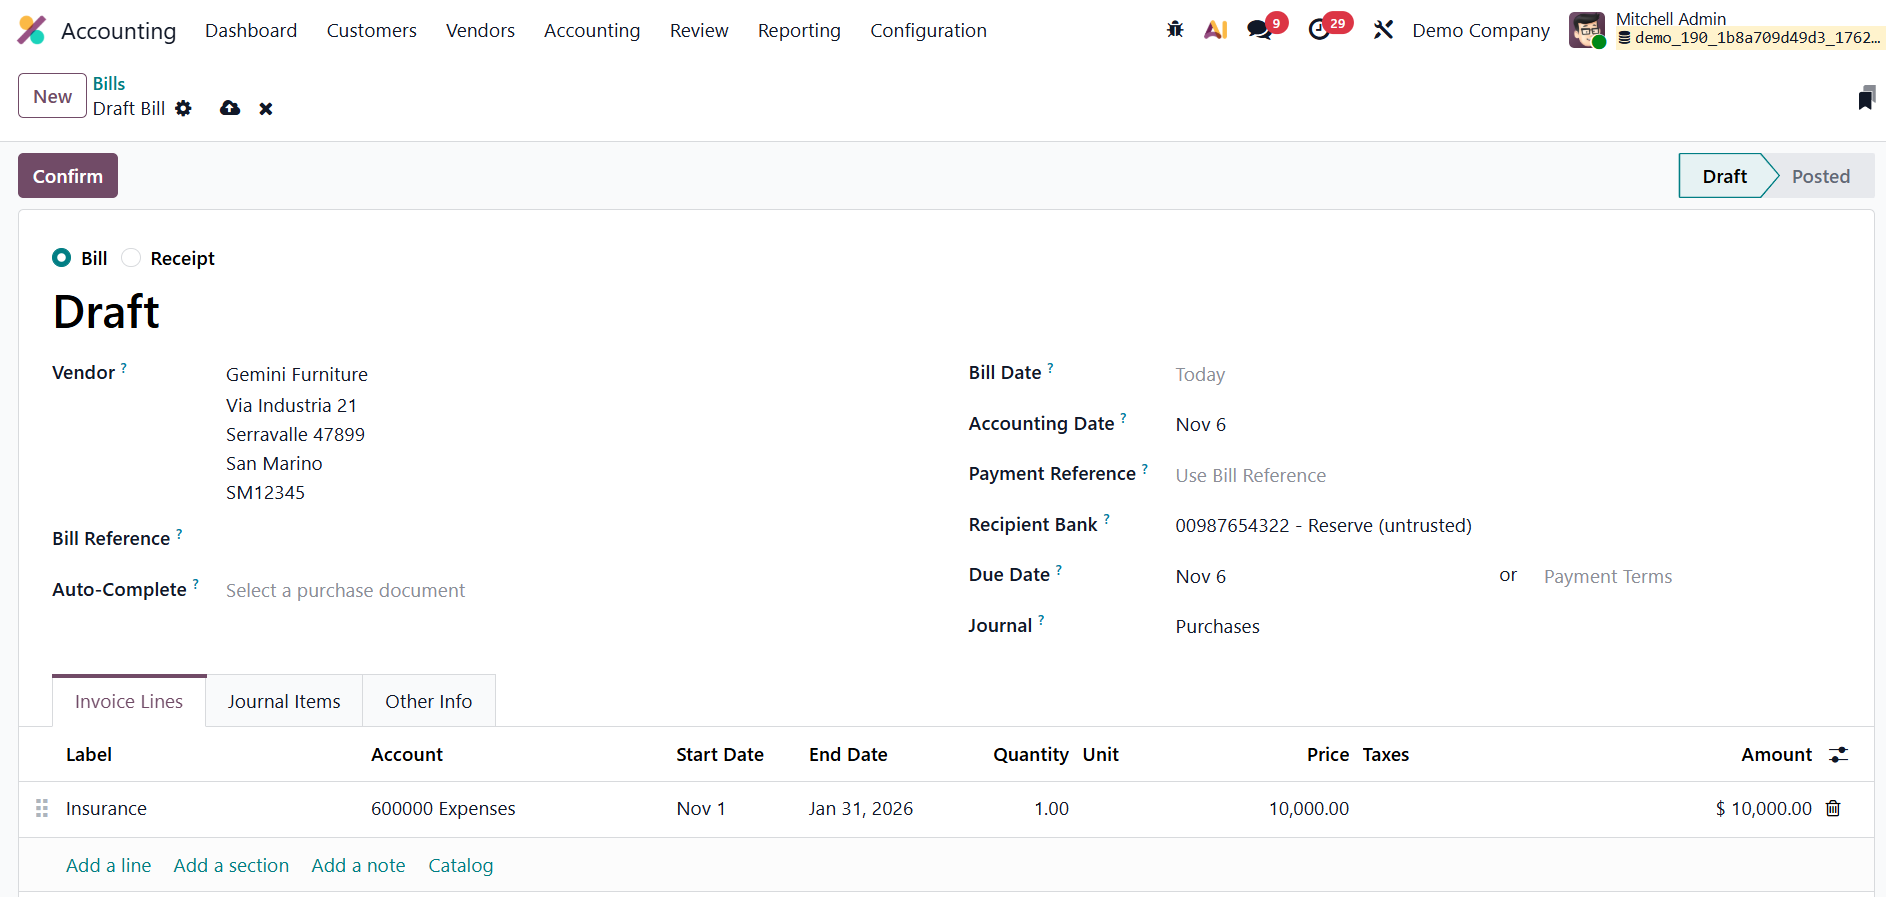The height and width of the screenshot is (897, 1886).
Task: Open the activities clock icon
Action: pos(1319,30)
